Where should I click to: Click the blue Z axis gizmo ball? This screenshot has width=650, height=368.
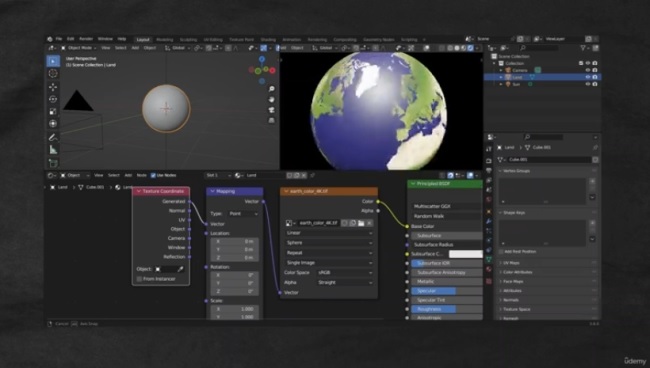coord(262,60)
